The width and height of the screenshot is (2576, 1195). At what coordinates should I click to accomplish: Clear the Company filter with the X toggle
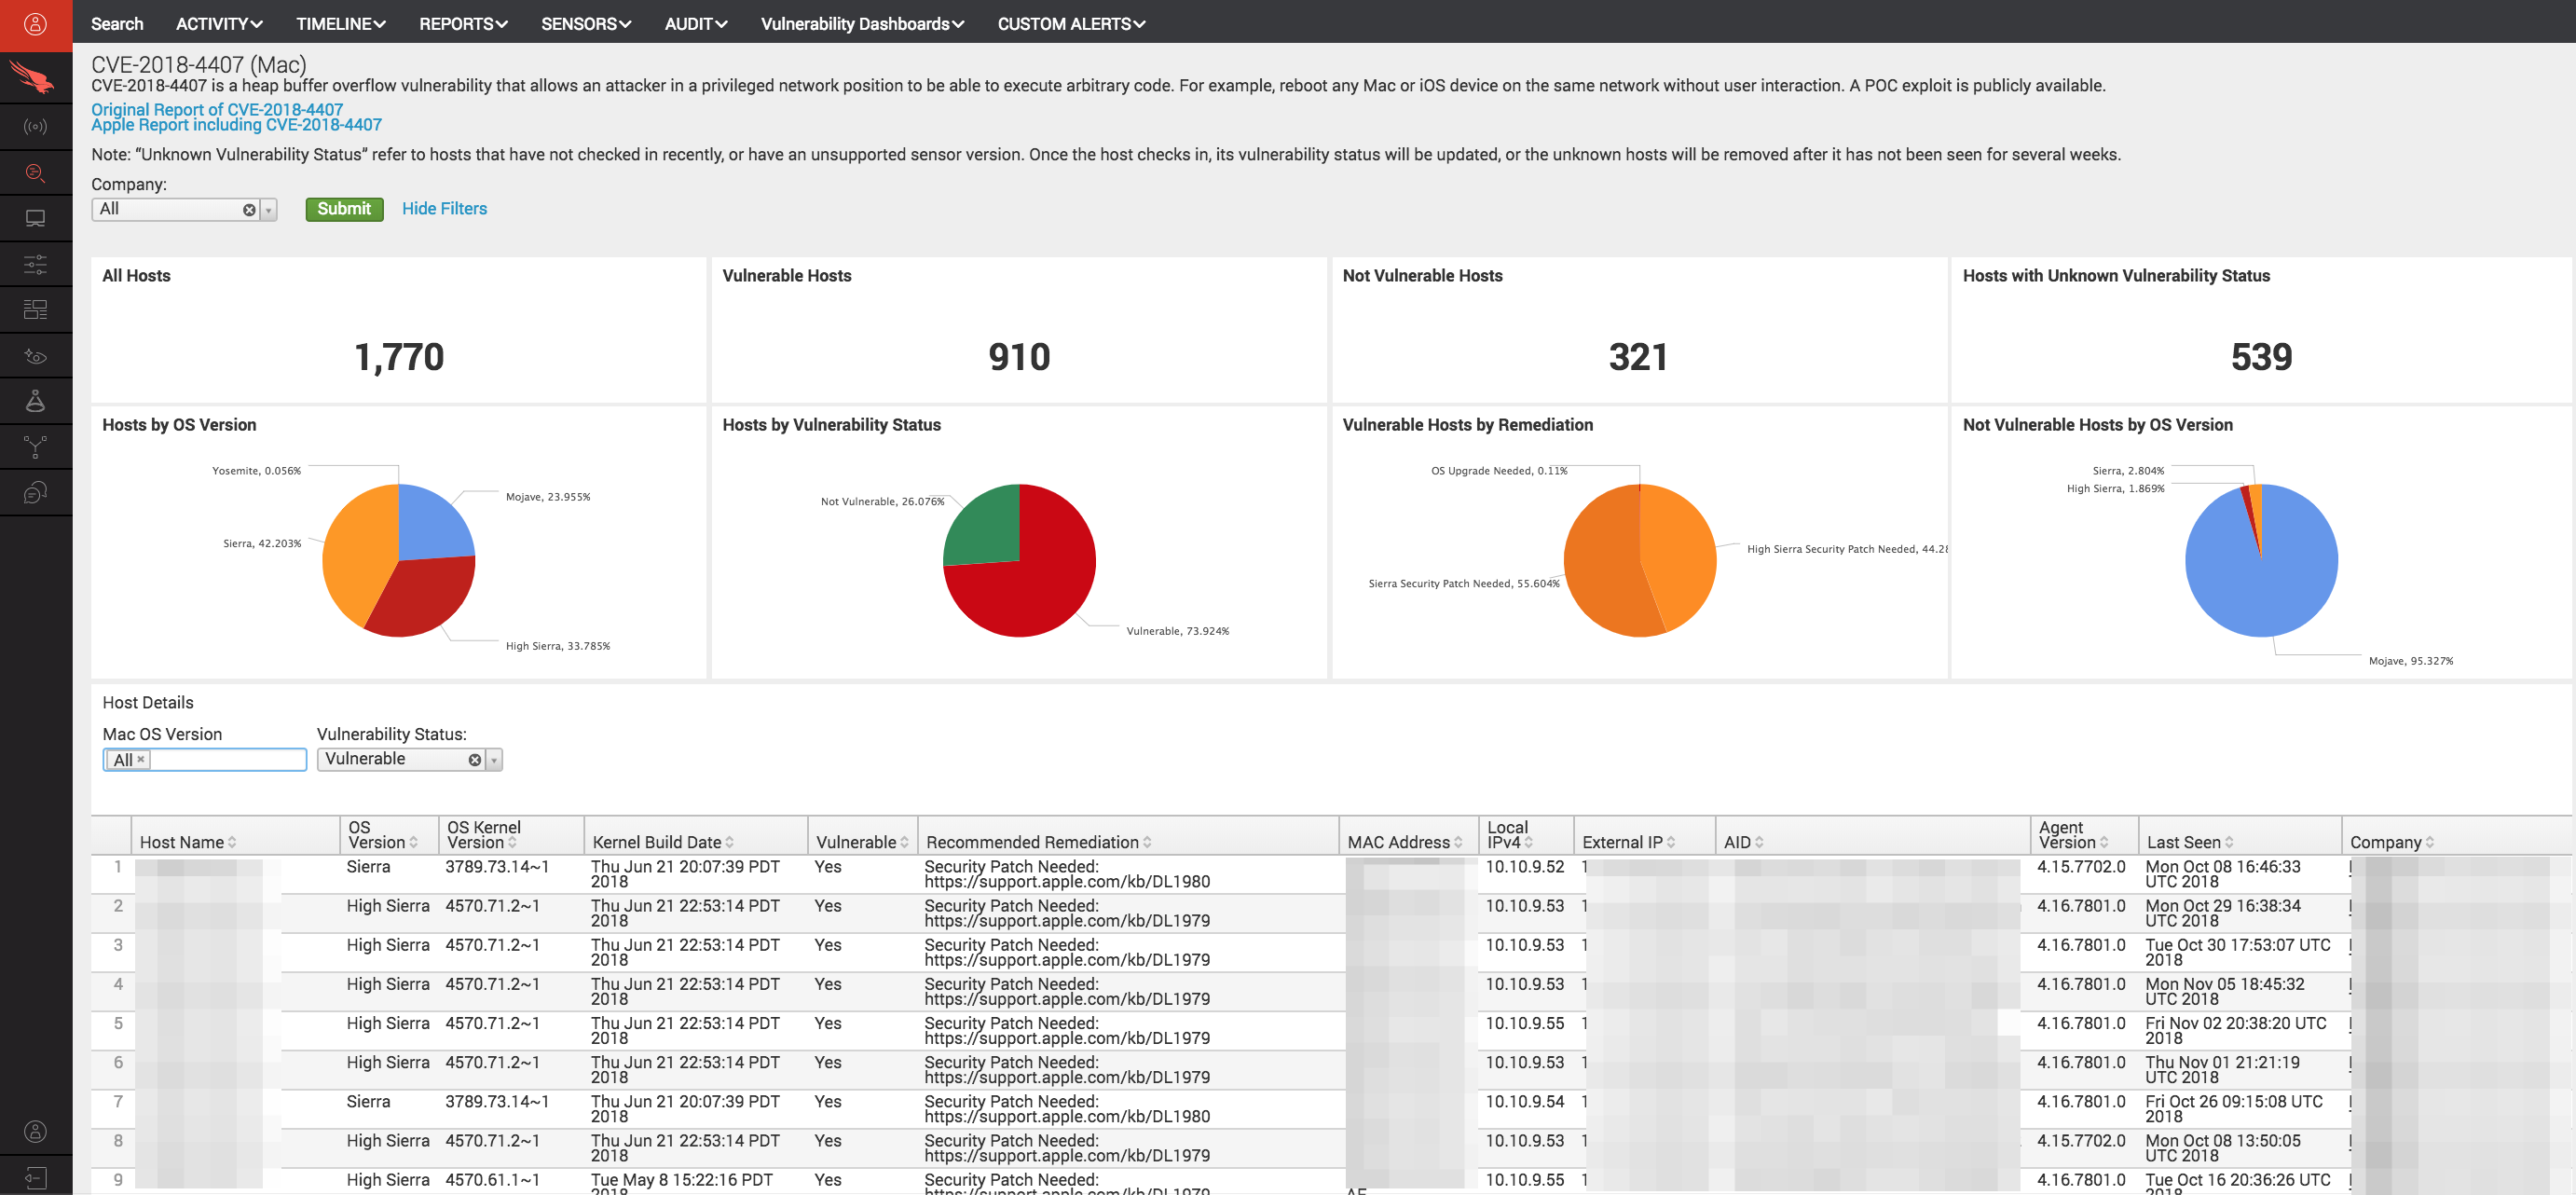[250, 209]
